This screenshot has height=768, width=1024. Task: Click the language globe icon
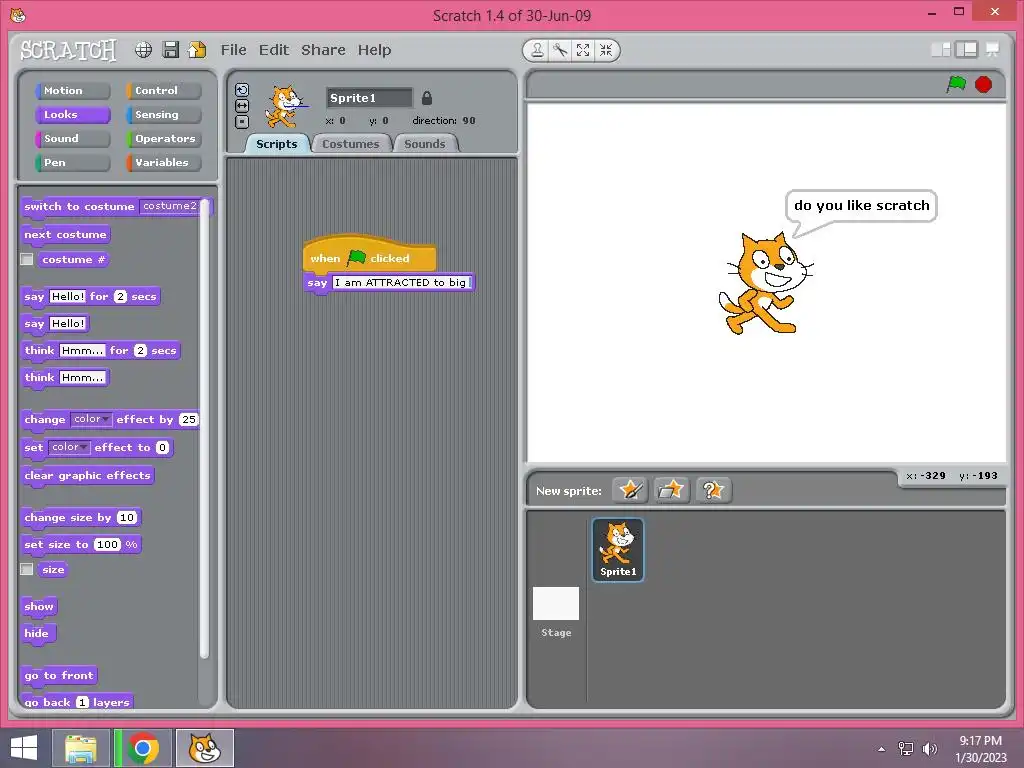pos(144,50)
